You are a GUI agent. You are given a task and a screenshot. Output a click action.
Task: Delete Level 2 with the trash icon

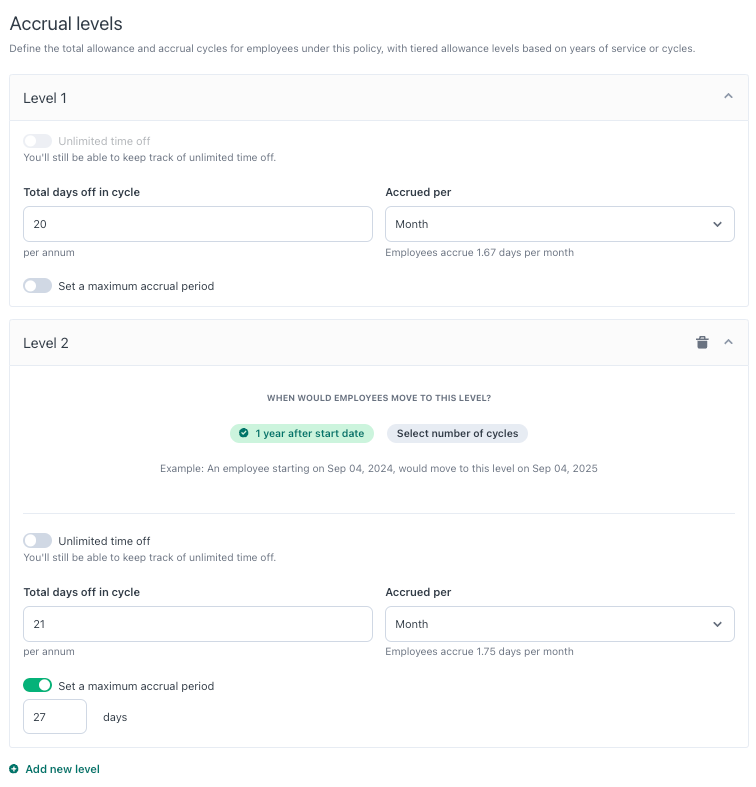[x=702, y=342]
